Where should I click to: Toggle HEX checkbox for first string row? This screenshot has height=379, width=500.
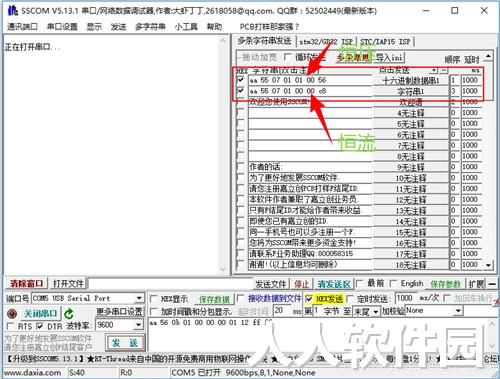tap(240, 80)
